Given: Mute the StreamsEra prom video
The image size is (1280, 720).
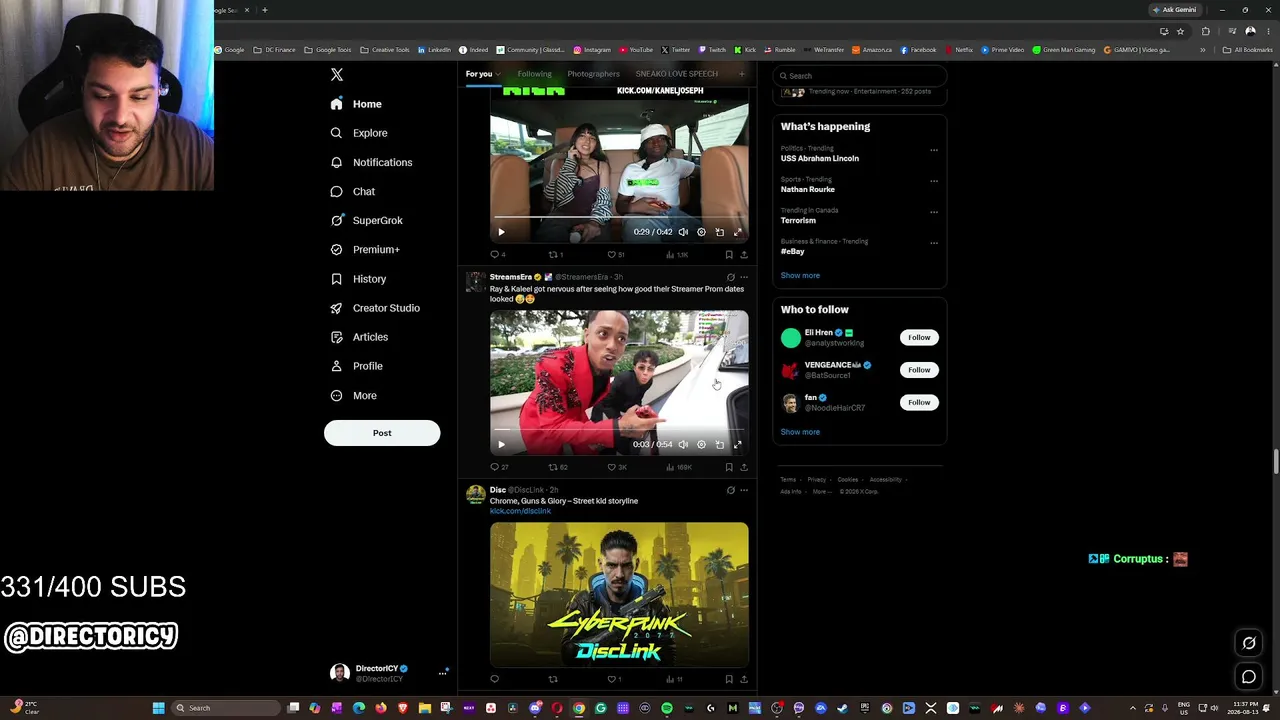Looking at the screenshot, I should click(683, 444).
